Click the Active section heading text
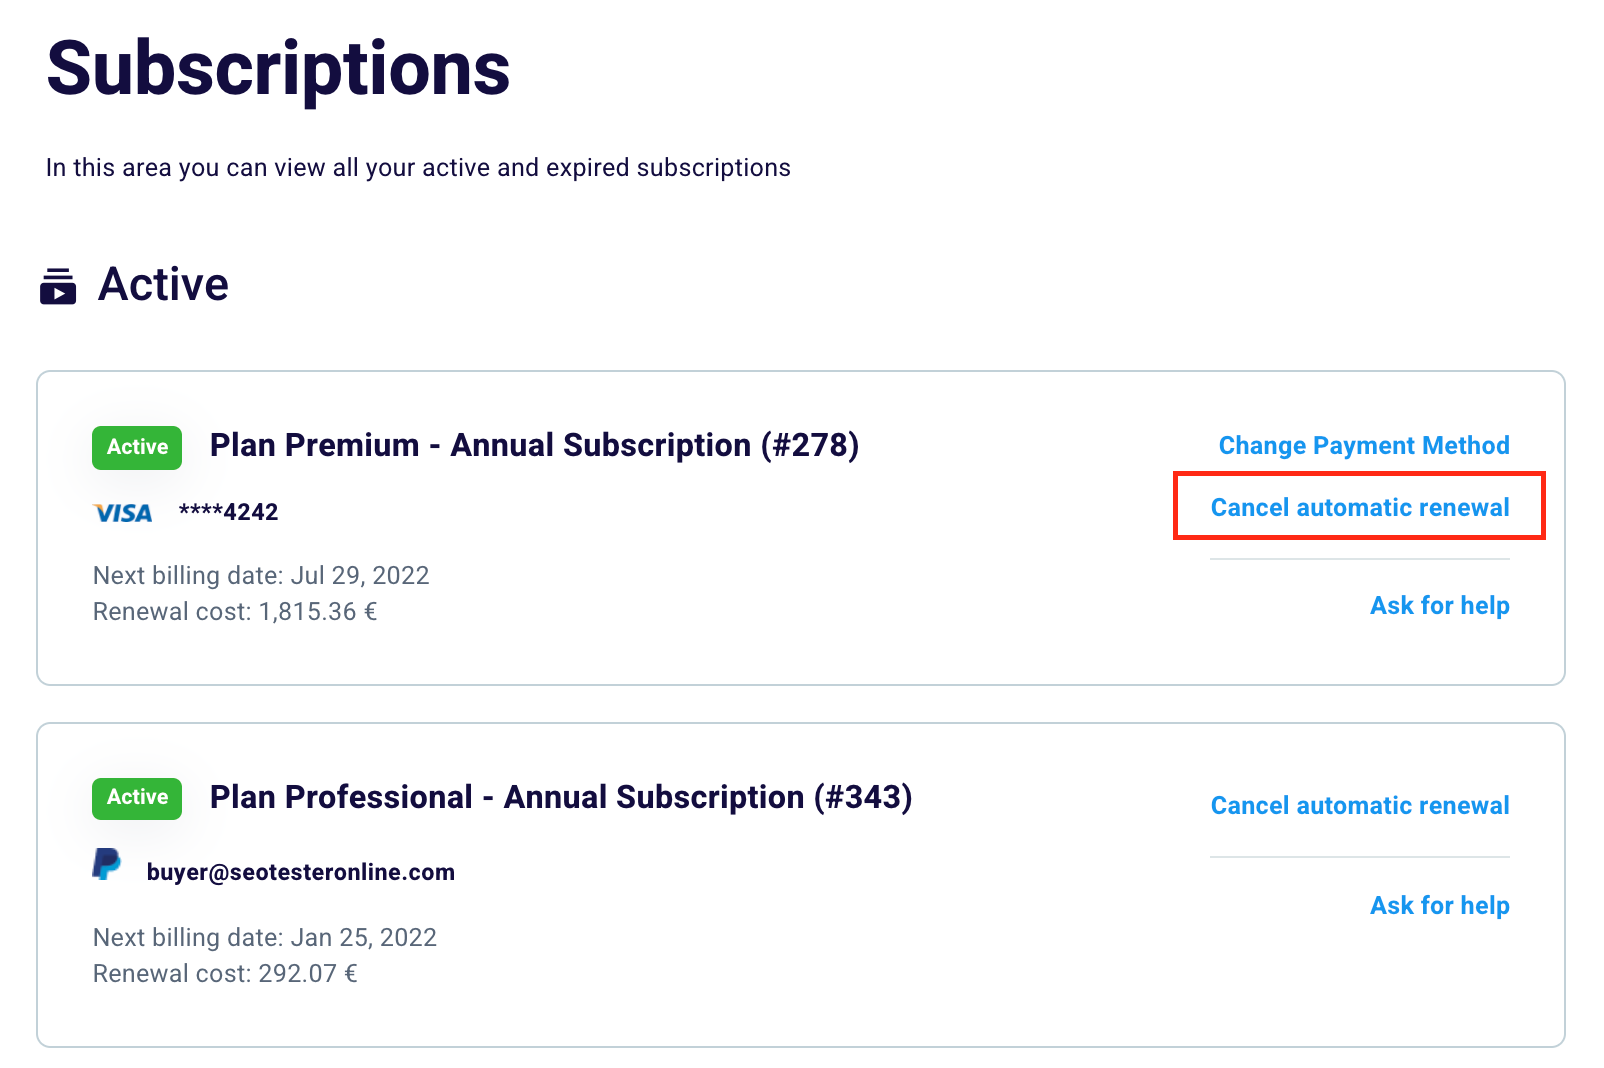Screen dimensions: 1604x1068 [163, 284]
